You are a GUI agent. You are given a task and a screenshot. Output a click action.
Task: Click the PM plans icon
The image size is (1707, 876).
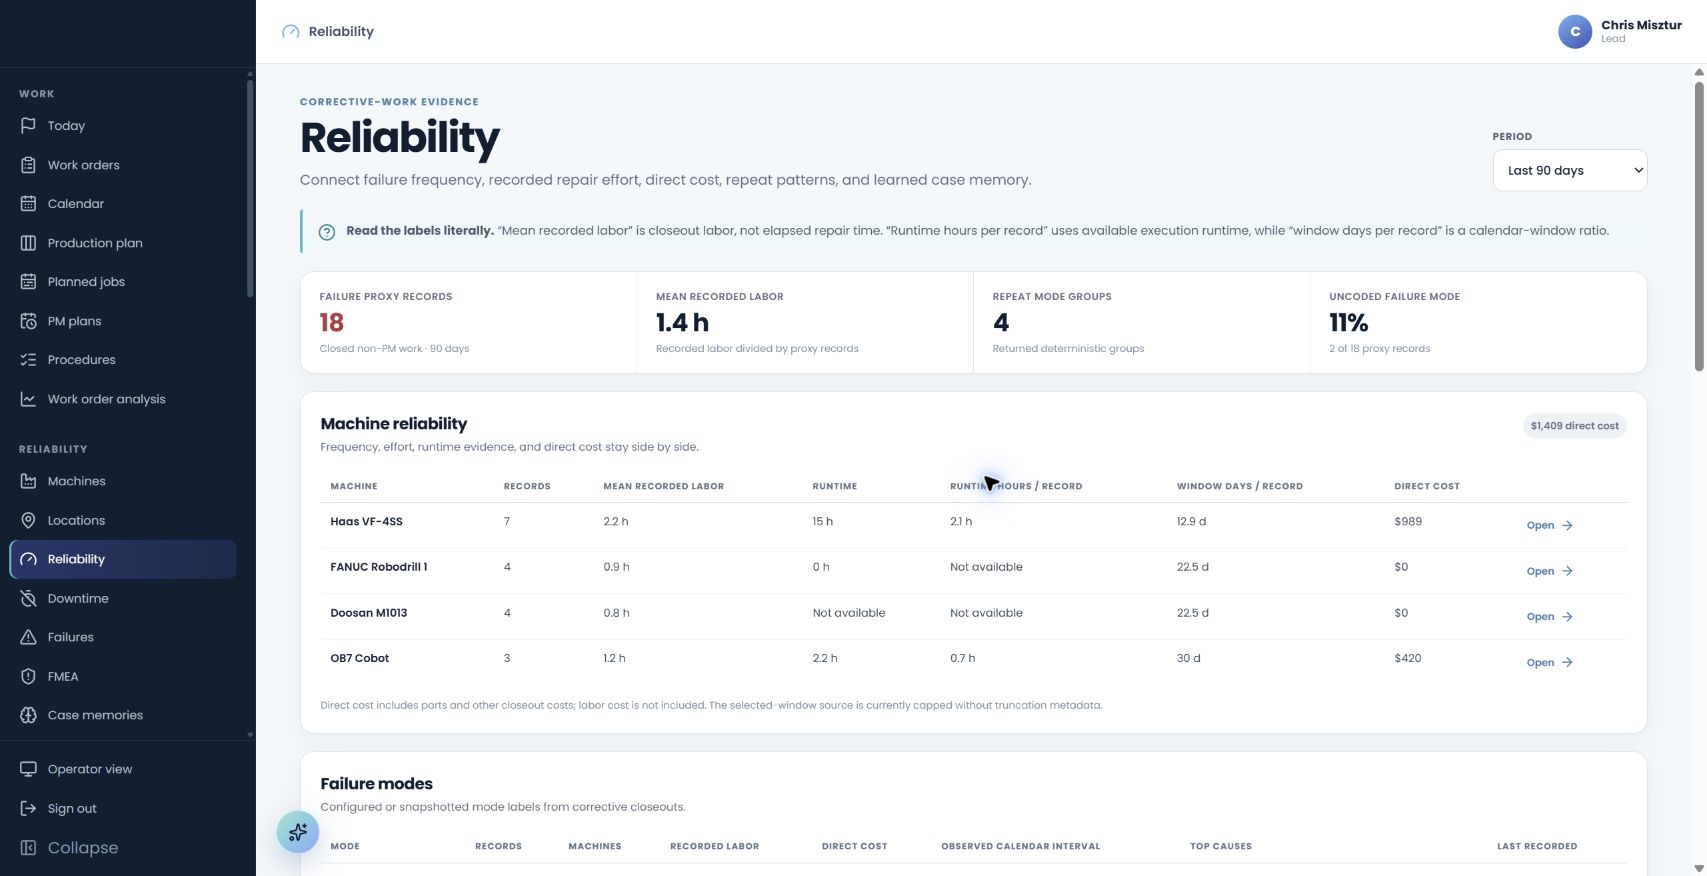28,321
